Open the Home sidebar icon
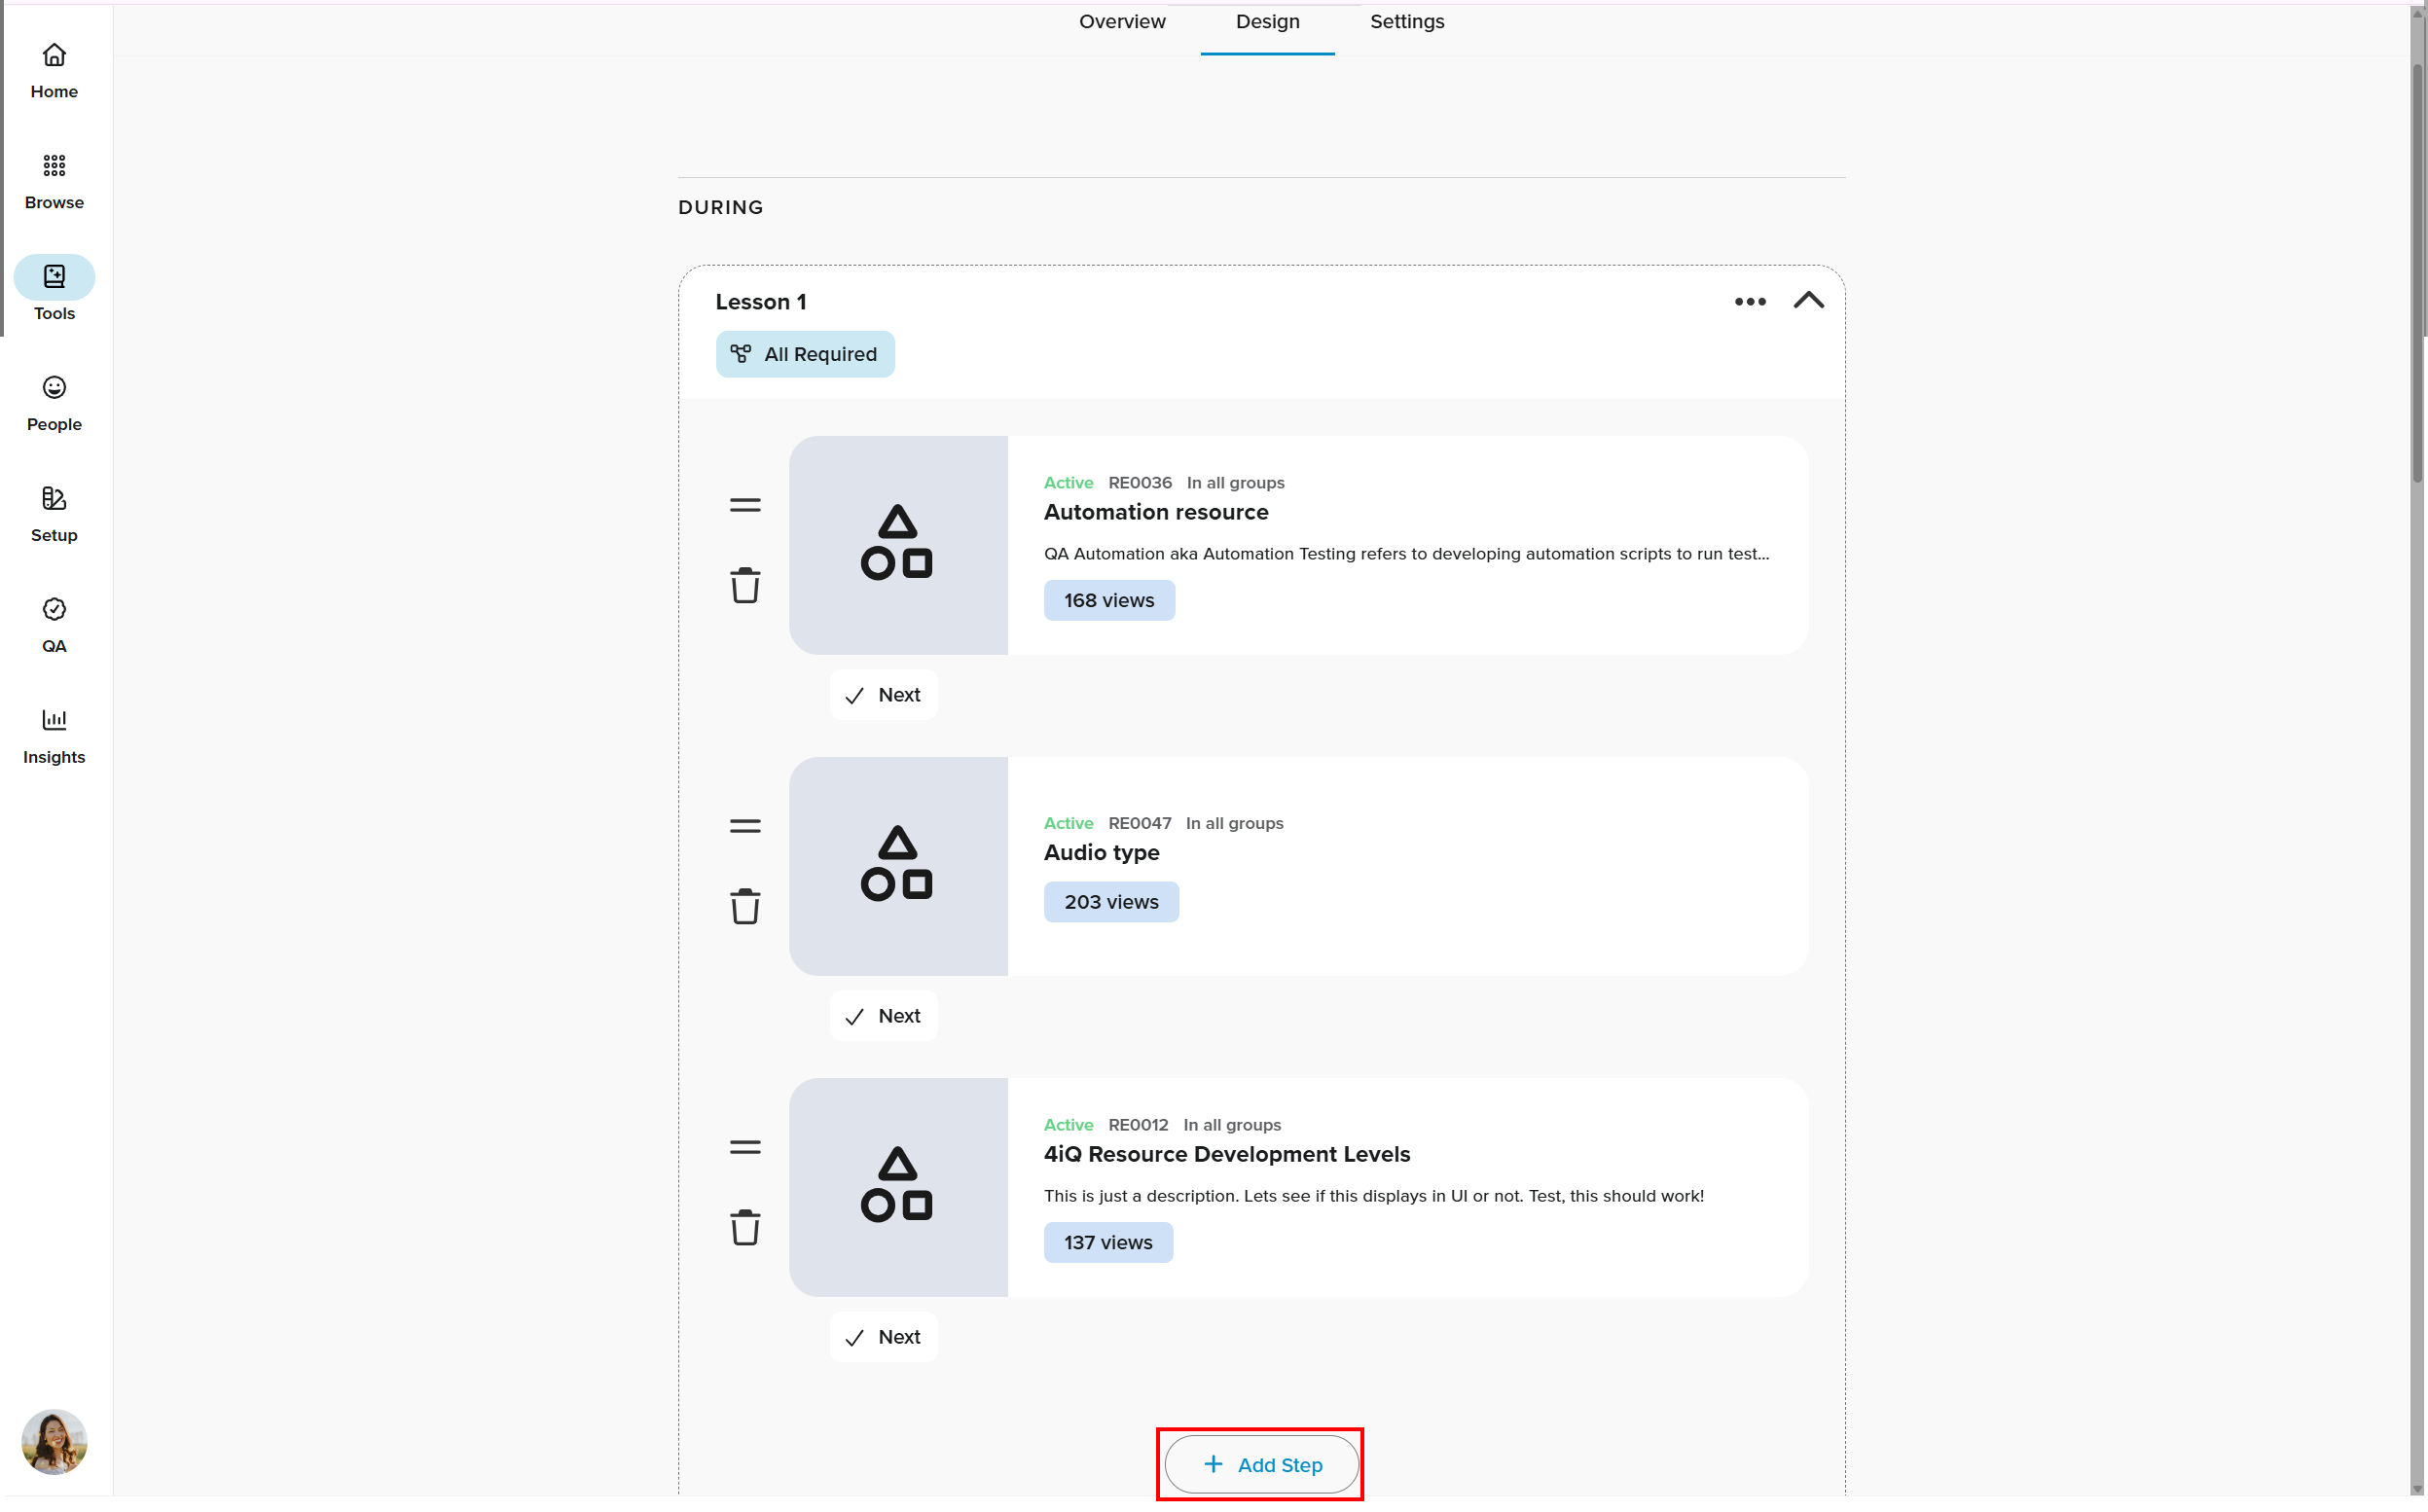This screenshot has width=2428, height=1512. 54,70
